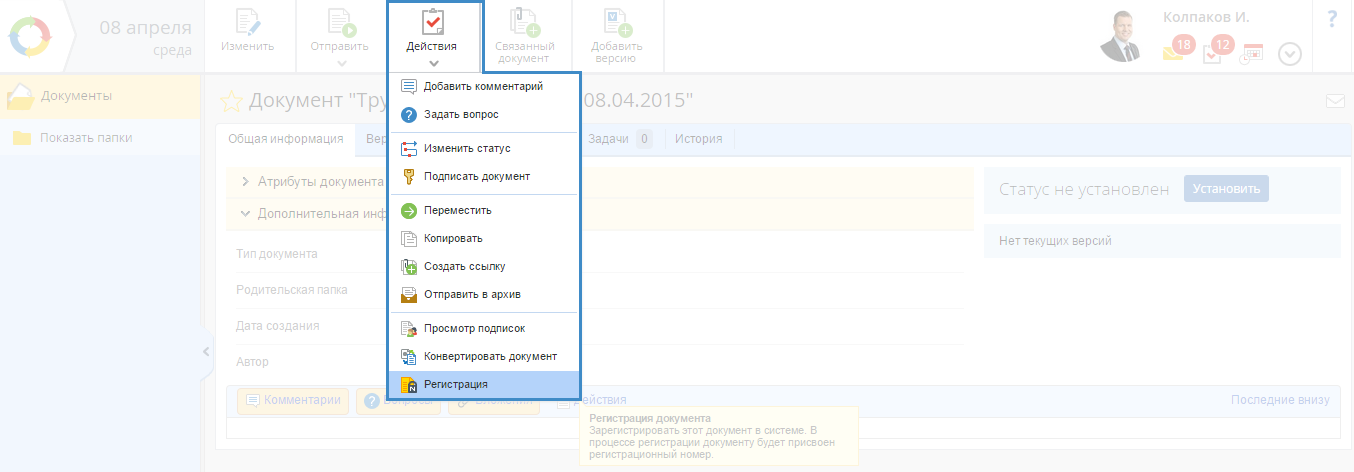Viewport: 1354px width, 472px height.
Task: Select Задать вопрос in the menu
Action: click(x=484, y=115)
